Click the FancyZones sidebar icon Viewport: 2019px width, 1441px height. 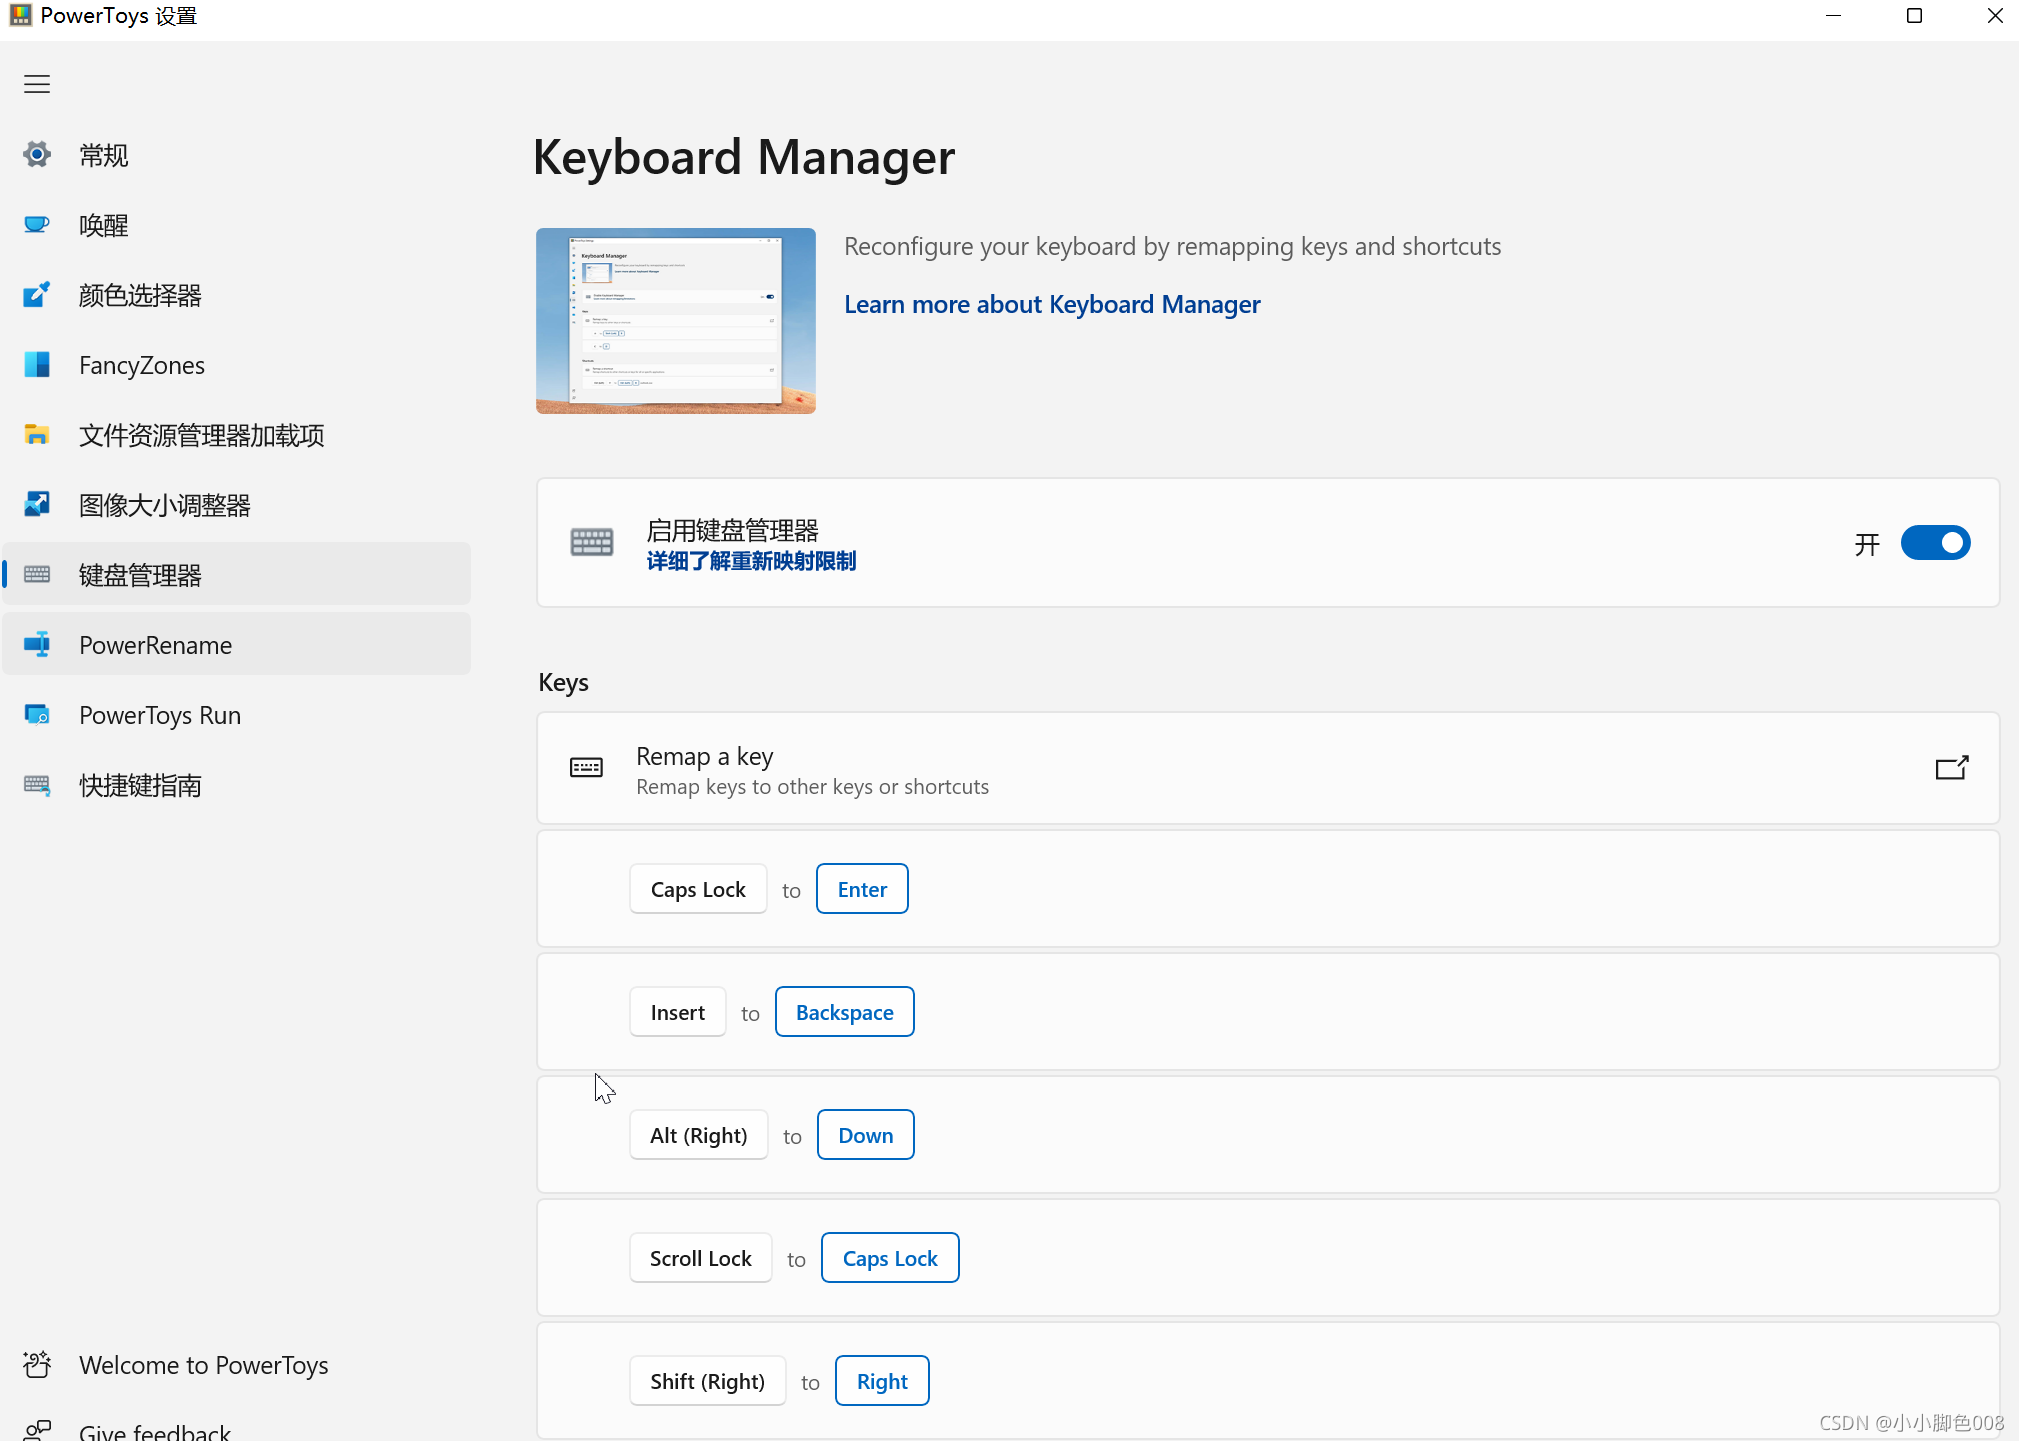click(37, 364)
